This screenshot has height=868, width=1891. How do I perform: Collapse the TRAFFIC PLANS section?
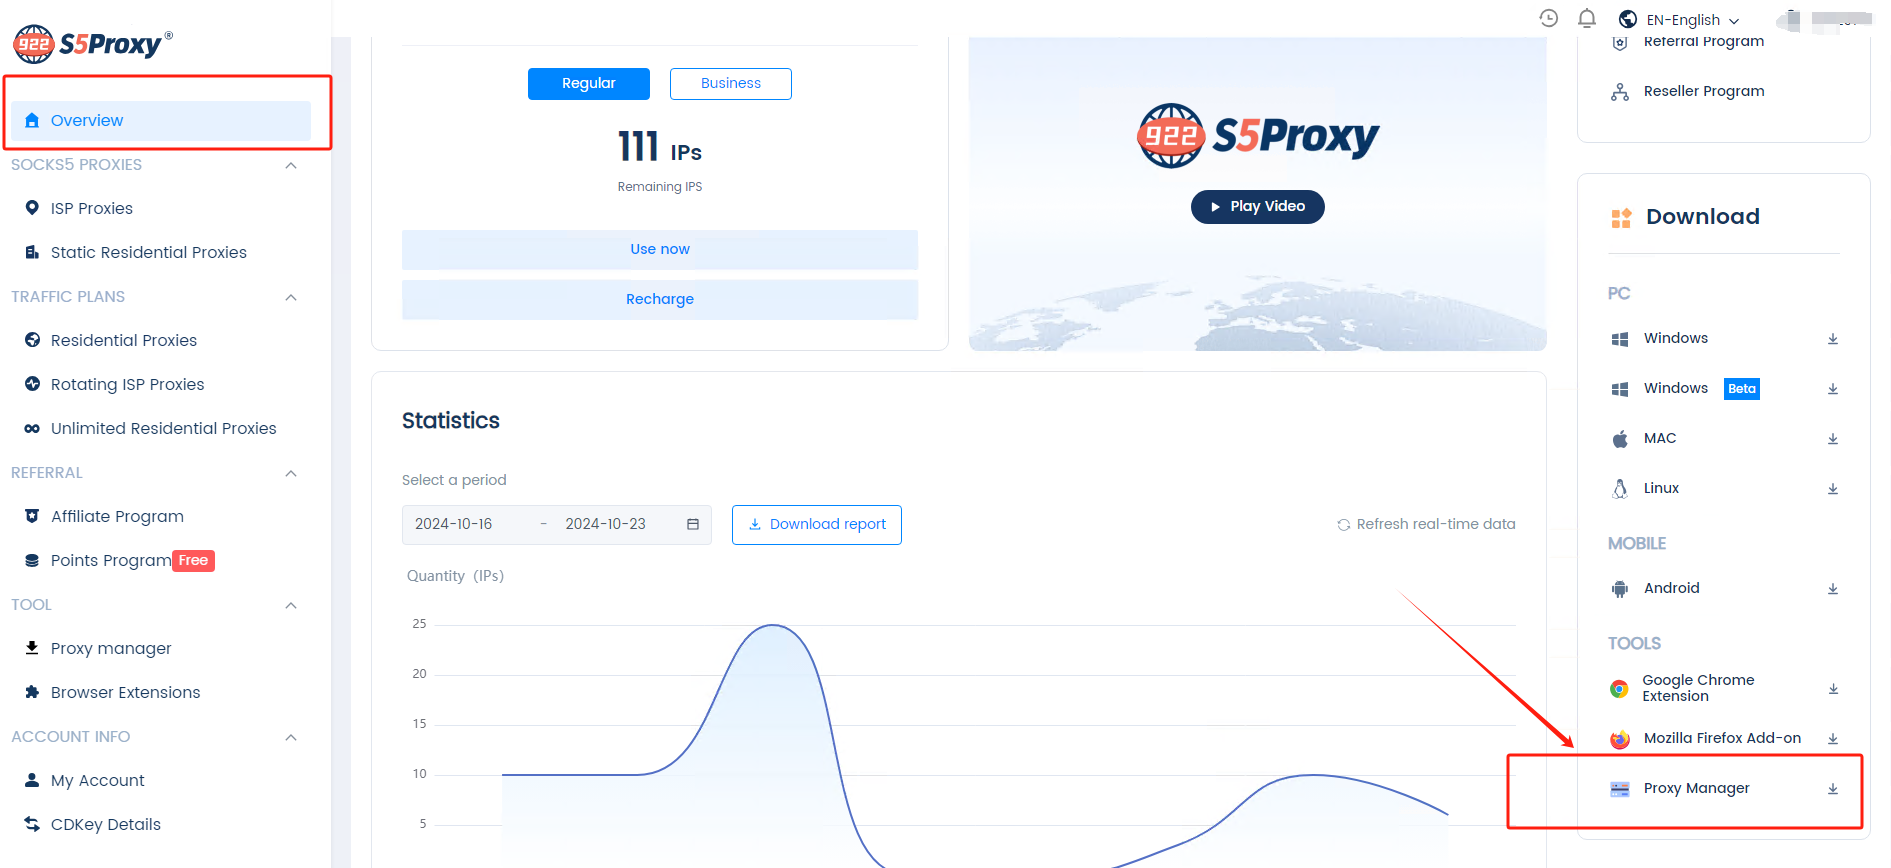pyautogui.click(x=291, y=297)
